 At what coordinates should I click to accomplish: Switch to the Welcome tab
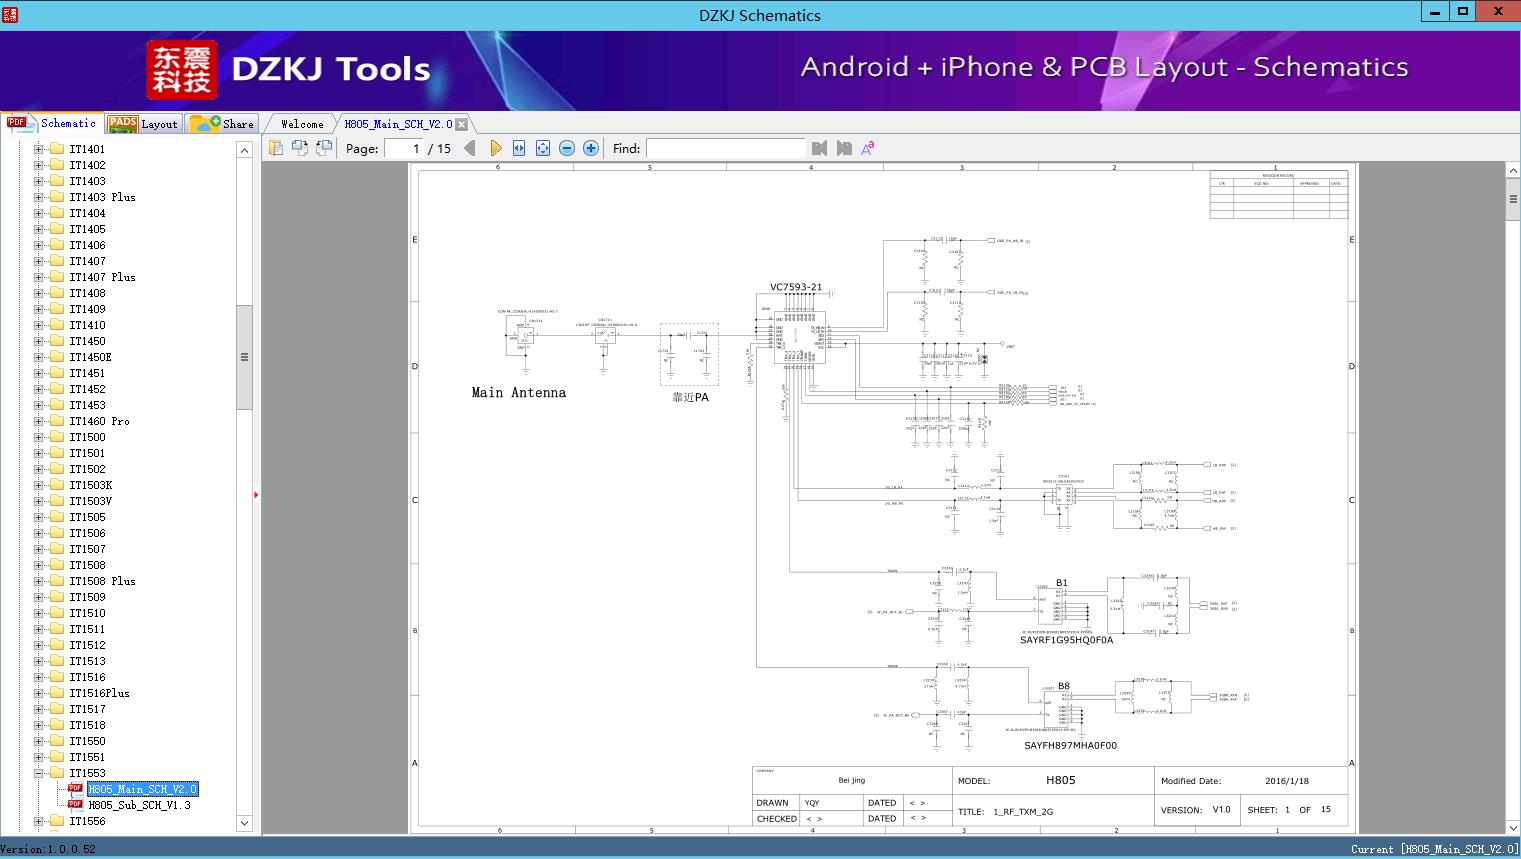(x=301, y=124)
